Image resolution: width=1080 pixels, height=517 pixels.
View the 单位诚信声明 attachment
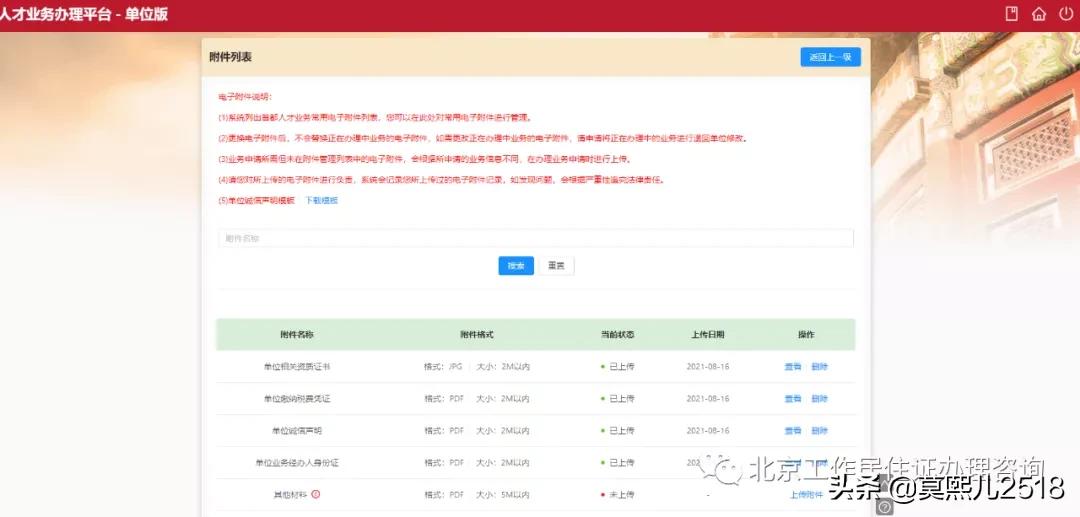point(793,431)
